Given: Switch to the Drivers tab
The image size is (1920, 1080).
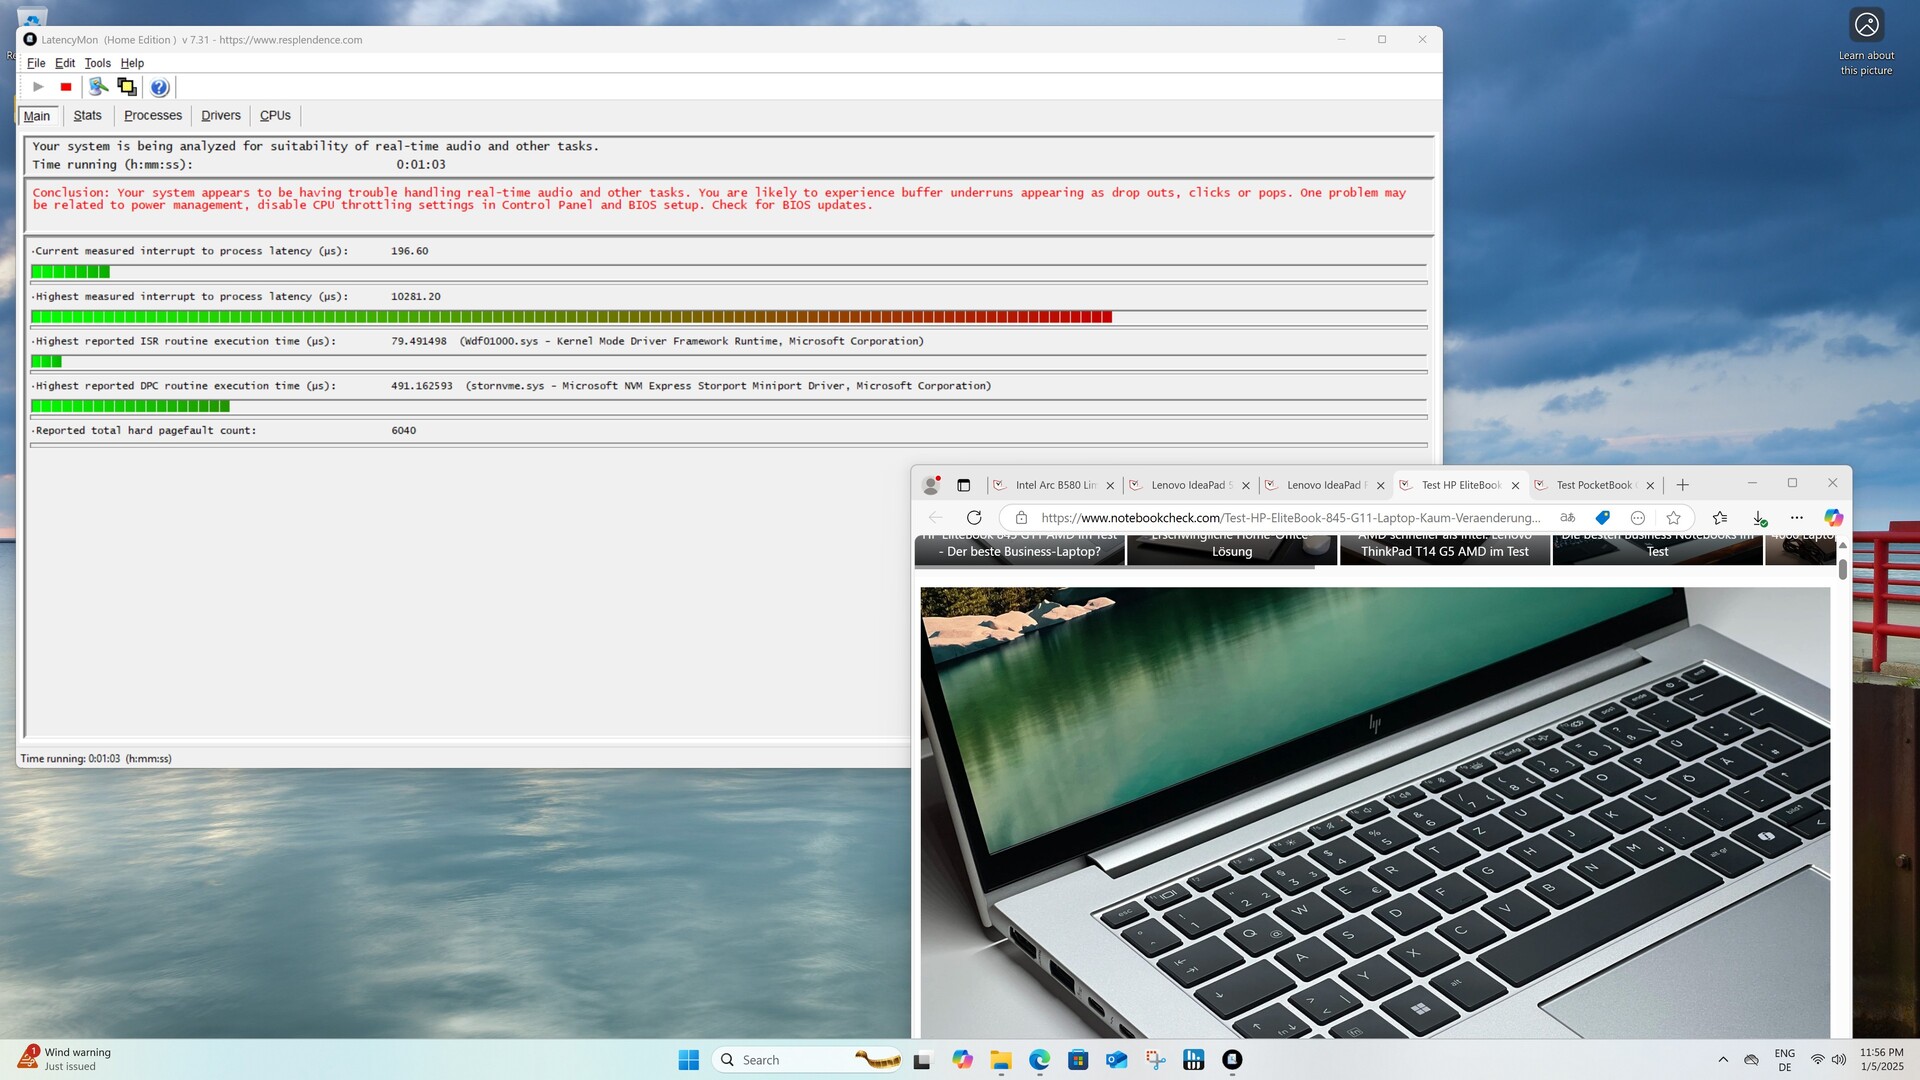Looking at the screenshot, I should (x=220, y=116).
